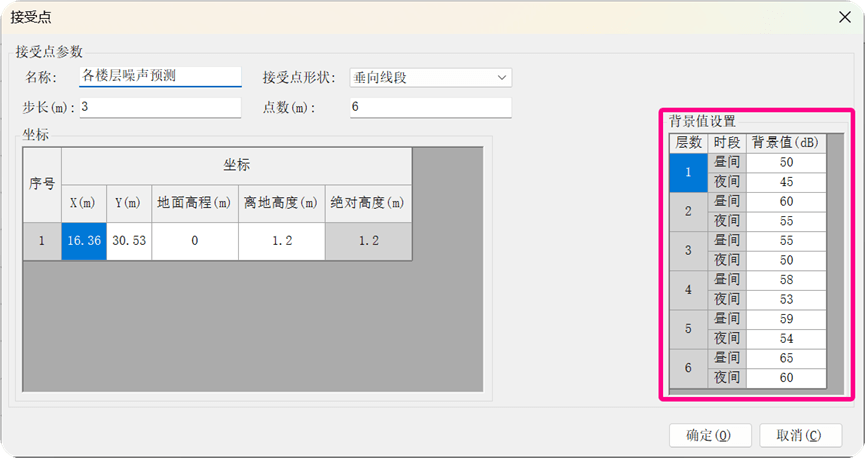Open the 接受点形状 dropdown
Image resolution: width=865 pixels, height=458 pixels.
coord(431,78)
